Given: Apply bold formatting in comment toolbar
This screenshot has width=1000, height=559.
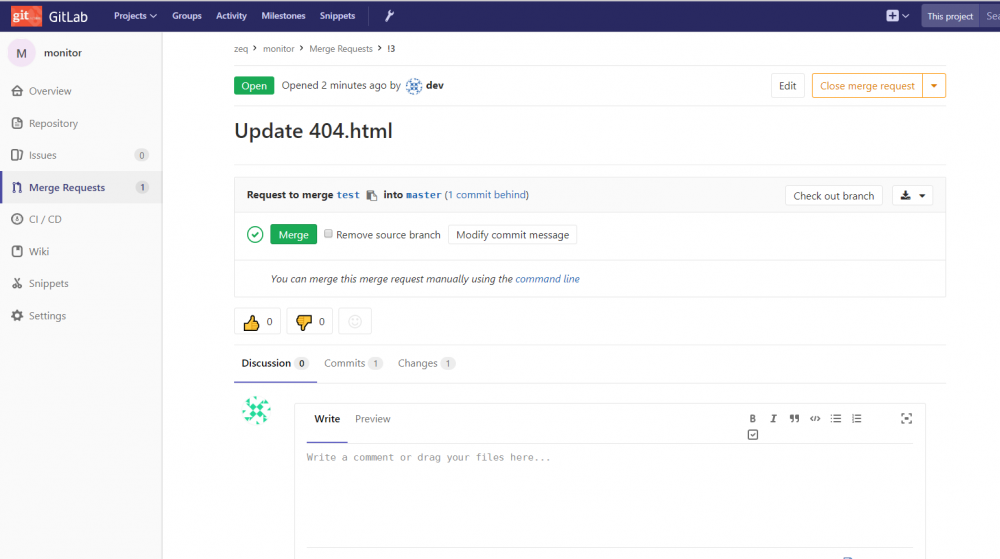Looking at the screenshot, I should tap(753, 419).
